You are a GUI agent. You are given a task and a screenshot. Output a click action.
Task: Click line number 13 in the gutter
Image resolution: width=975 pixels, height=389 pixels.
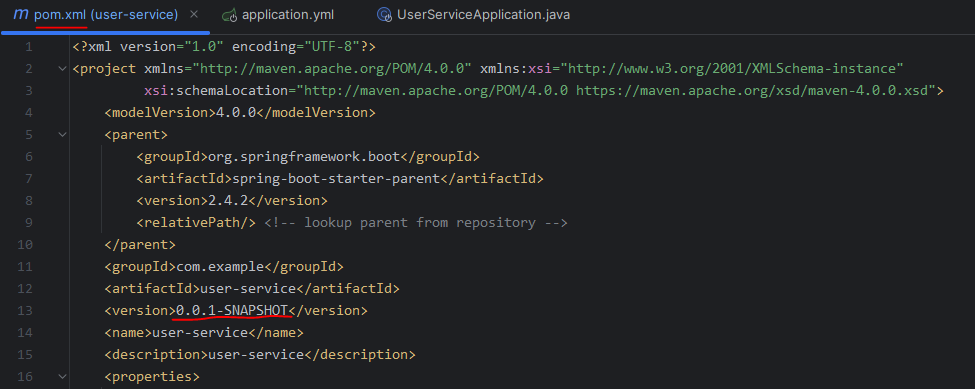[25, 310]
